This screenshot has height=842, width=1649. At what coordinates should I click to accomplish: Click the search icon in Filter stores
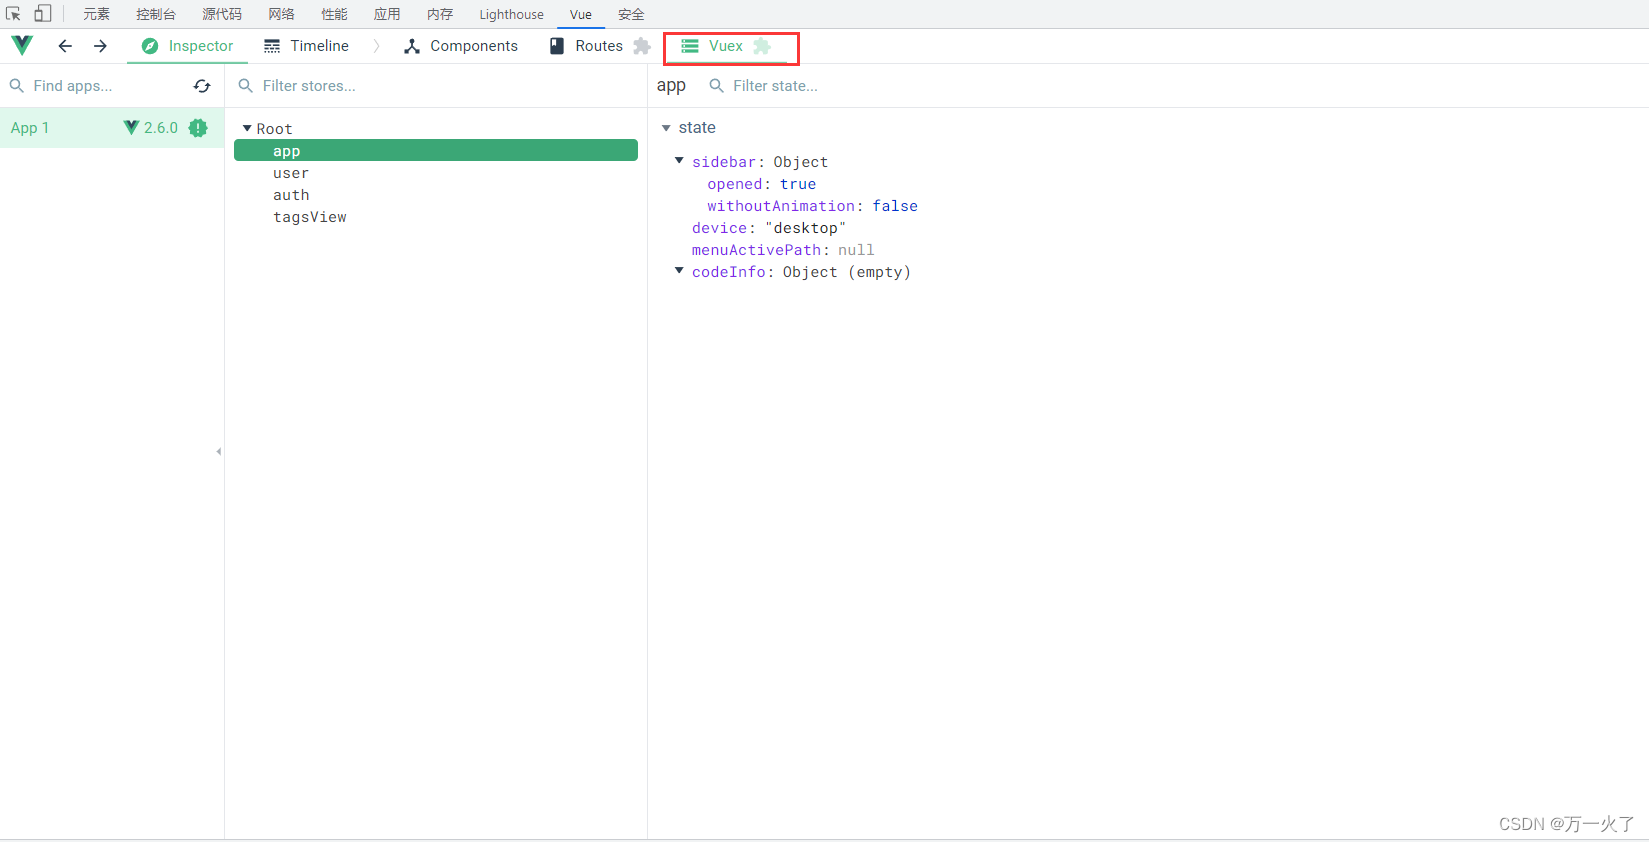click(246, 86)
